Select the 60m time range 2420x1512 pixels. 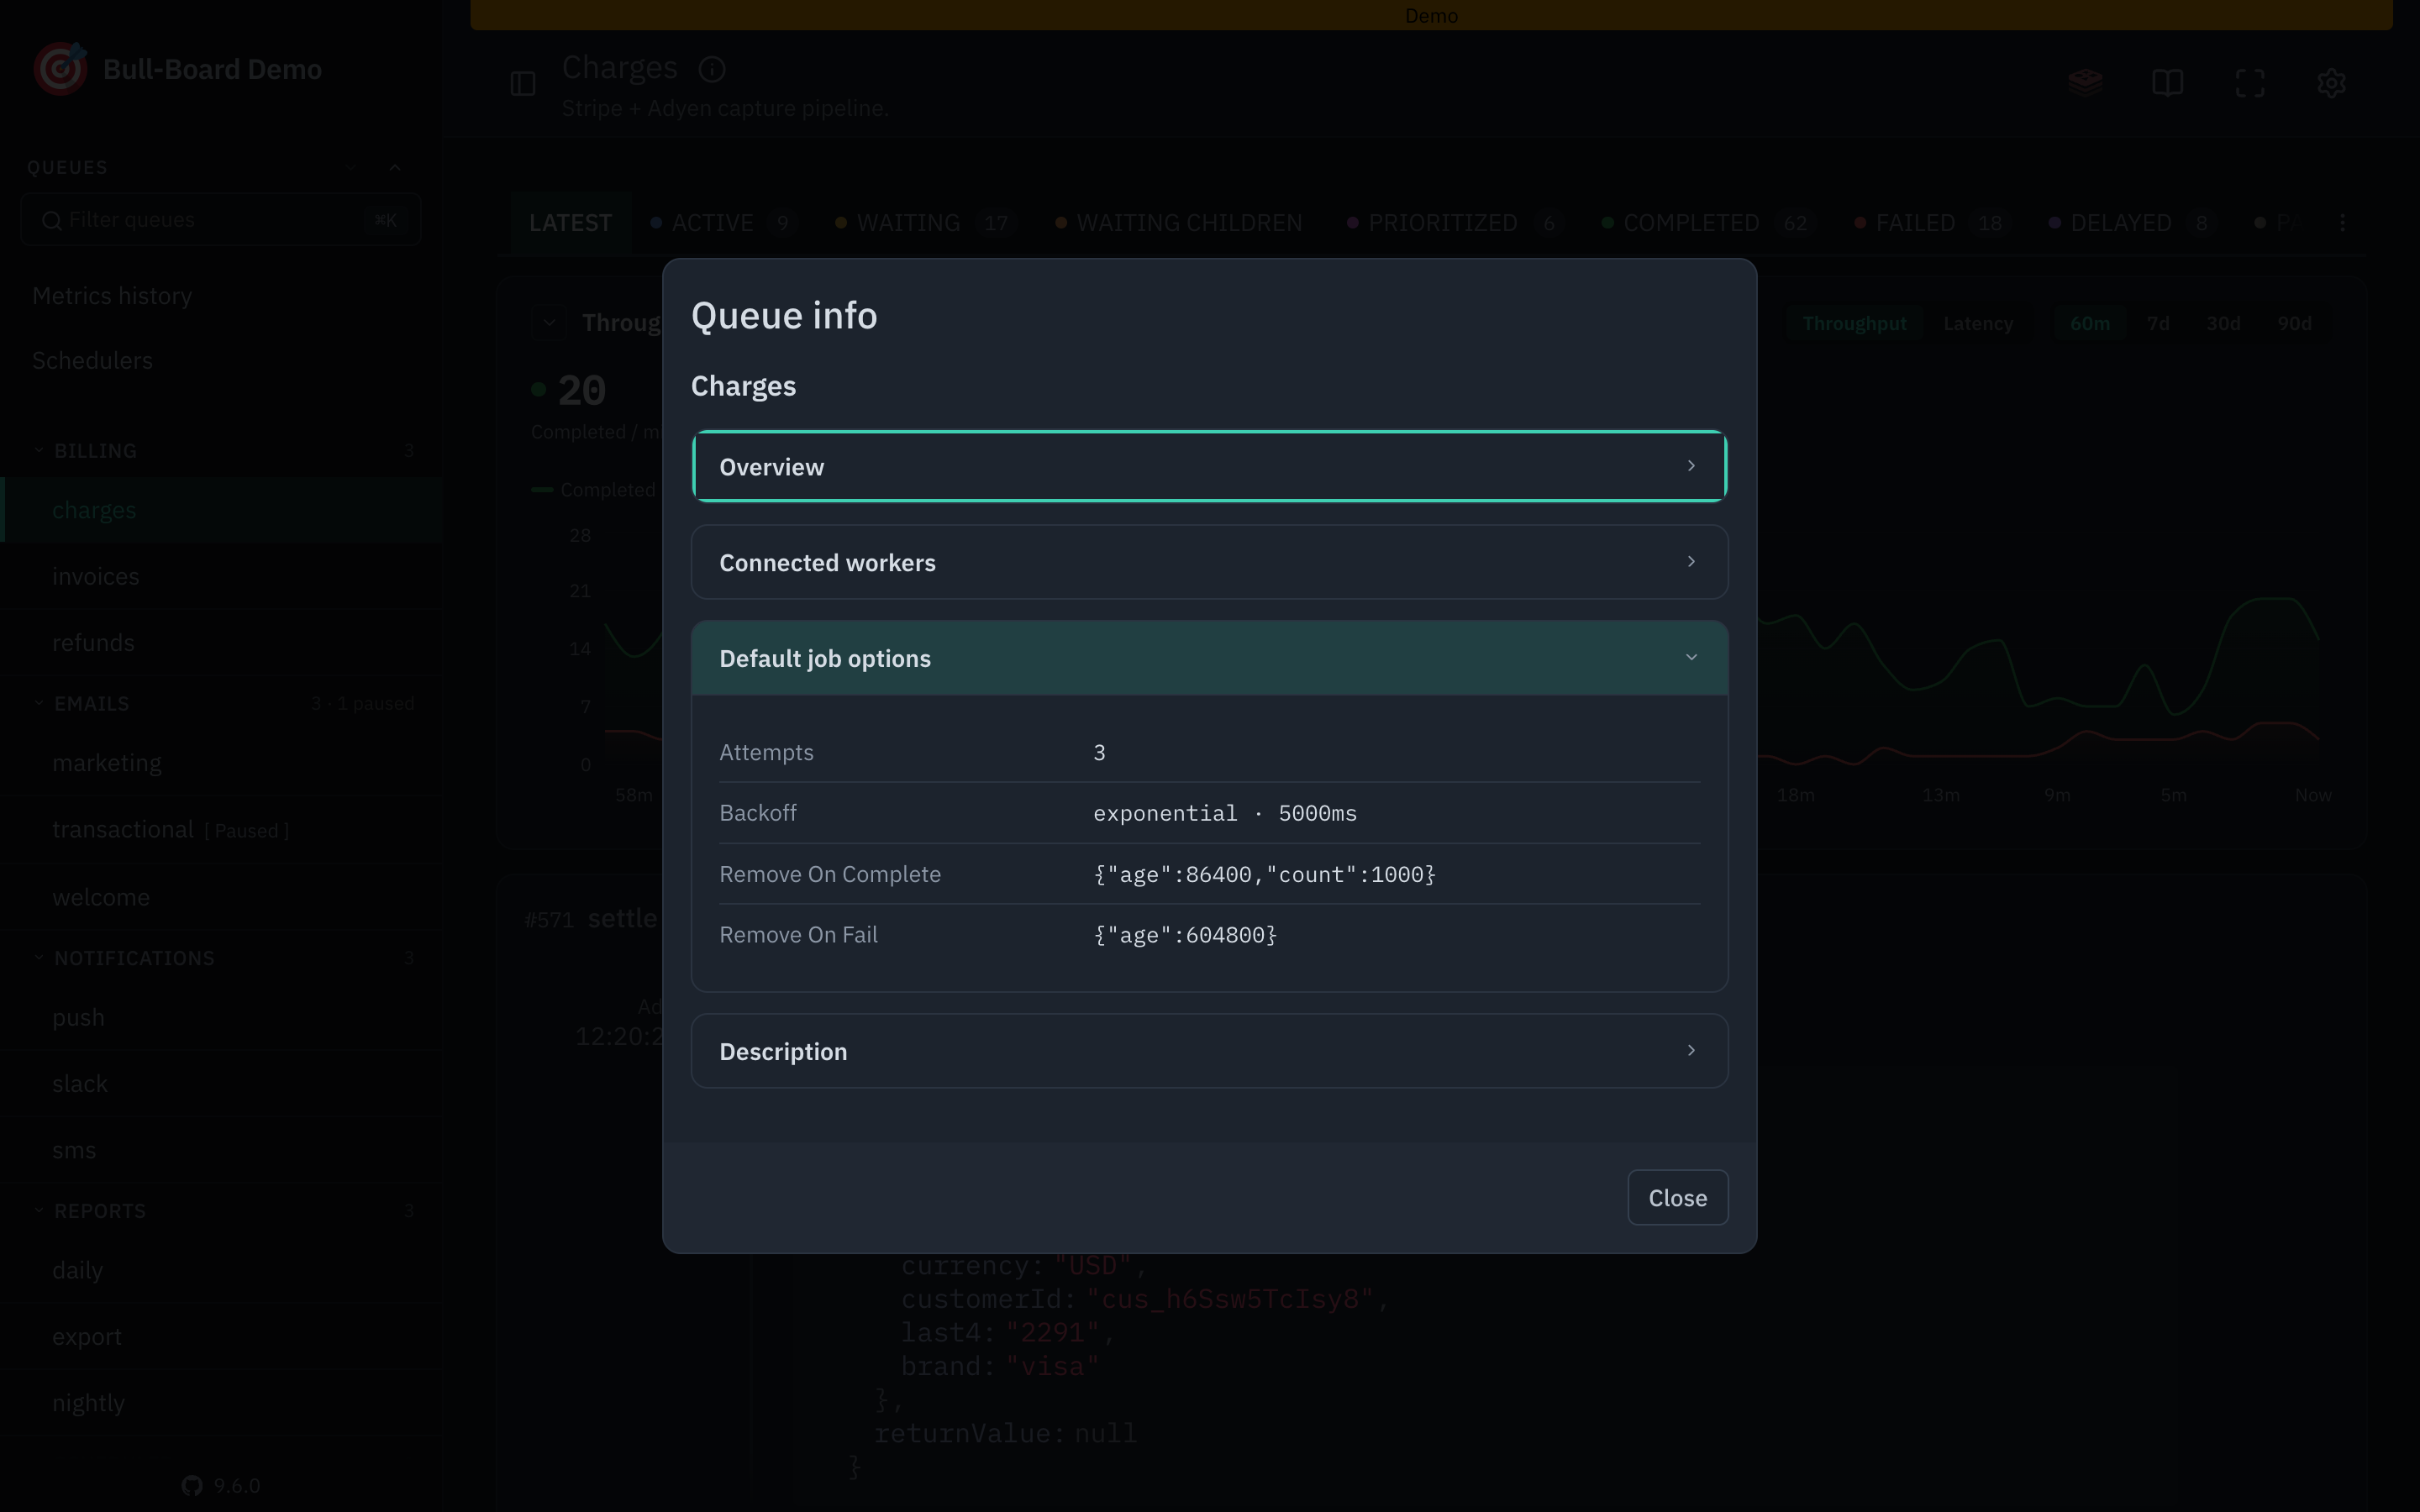click(x=2089, y=323)
